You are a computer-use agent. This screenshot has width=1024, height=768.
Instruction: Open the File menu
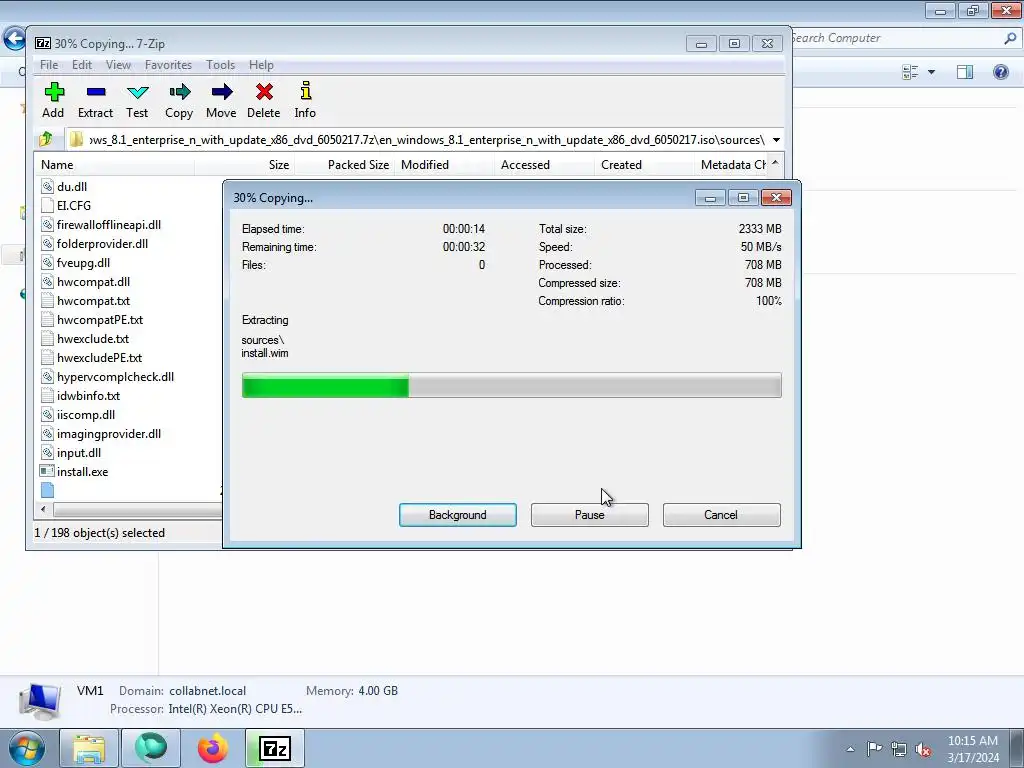tap(49, 65)
